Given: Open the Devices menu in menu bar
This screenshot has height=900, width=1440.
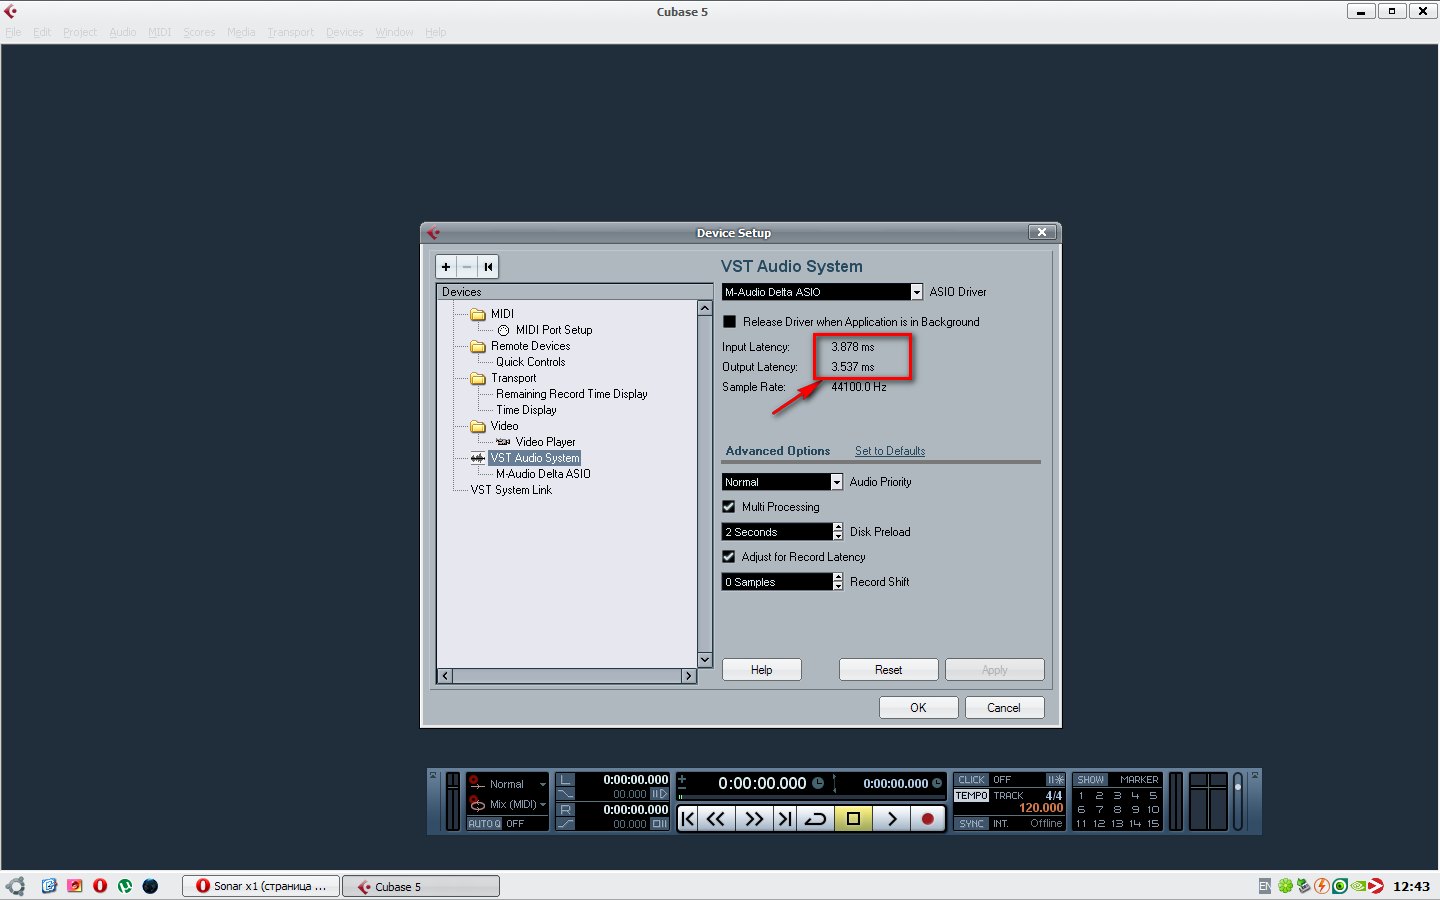Looking at the screenshot, I should [345, 32].
